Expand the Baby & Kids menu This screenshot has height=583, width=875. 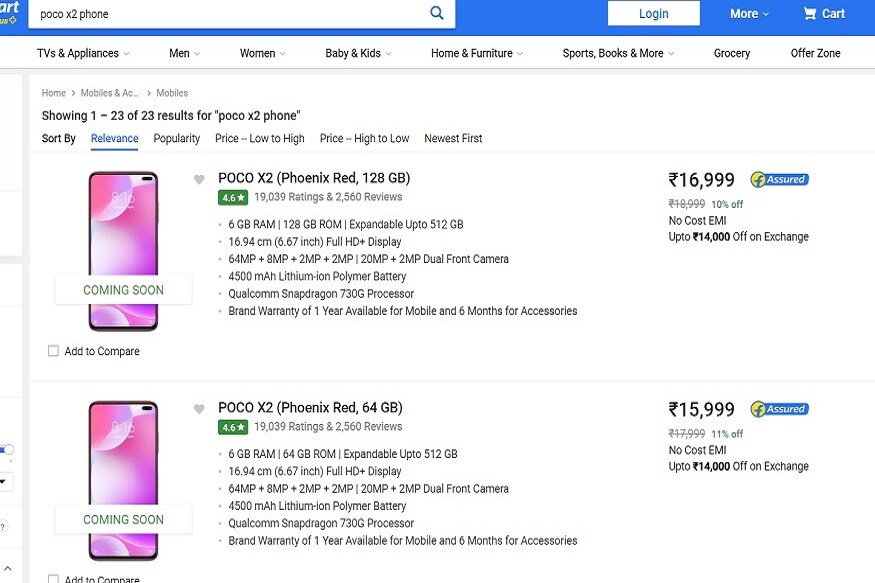point(358,53)
